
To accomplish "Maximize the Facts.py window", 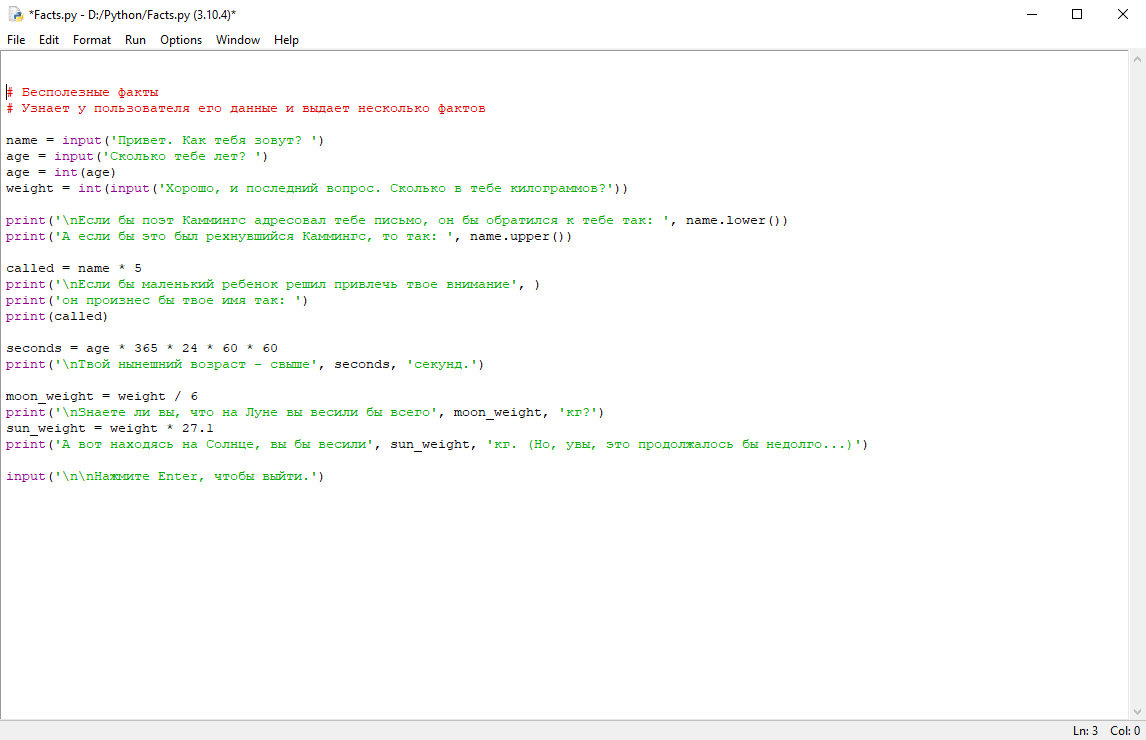I will click(1077, 14).
